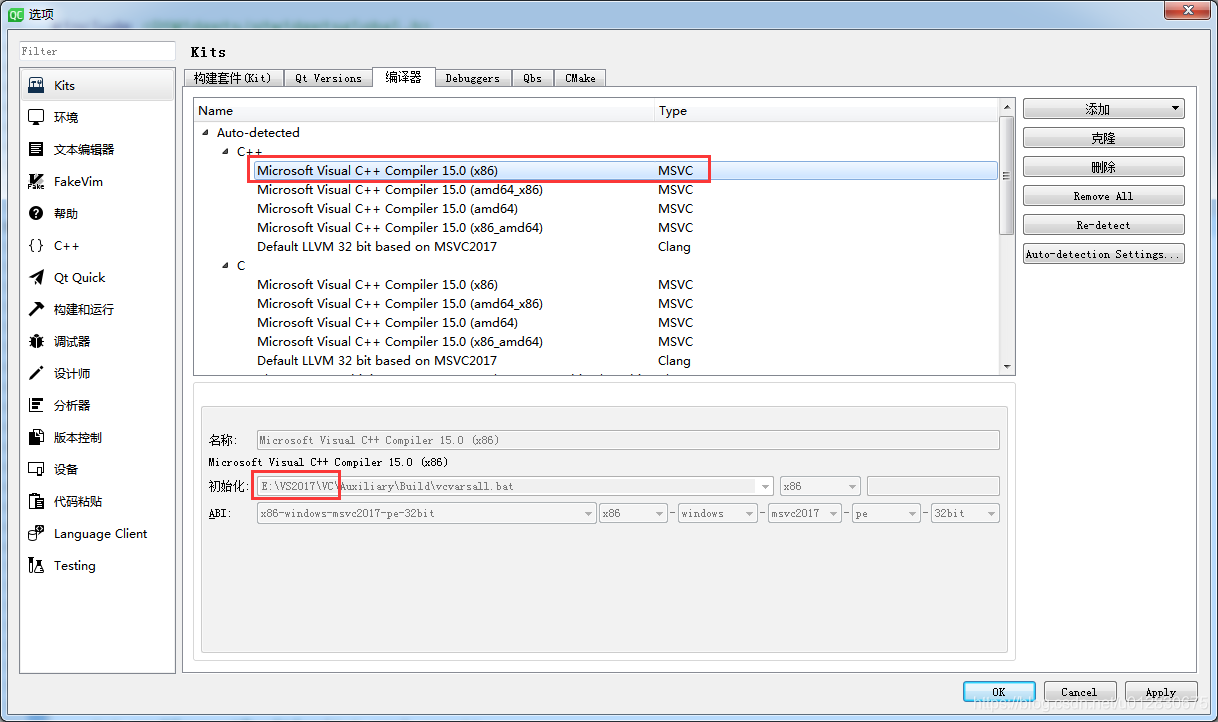The width and height of the screenshot is (1218, 722).
Task: Select the Kits icon in sidebar
Action: click(36, 85)
